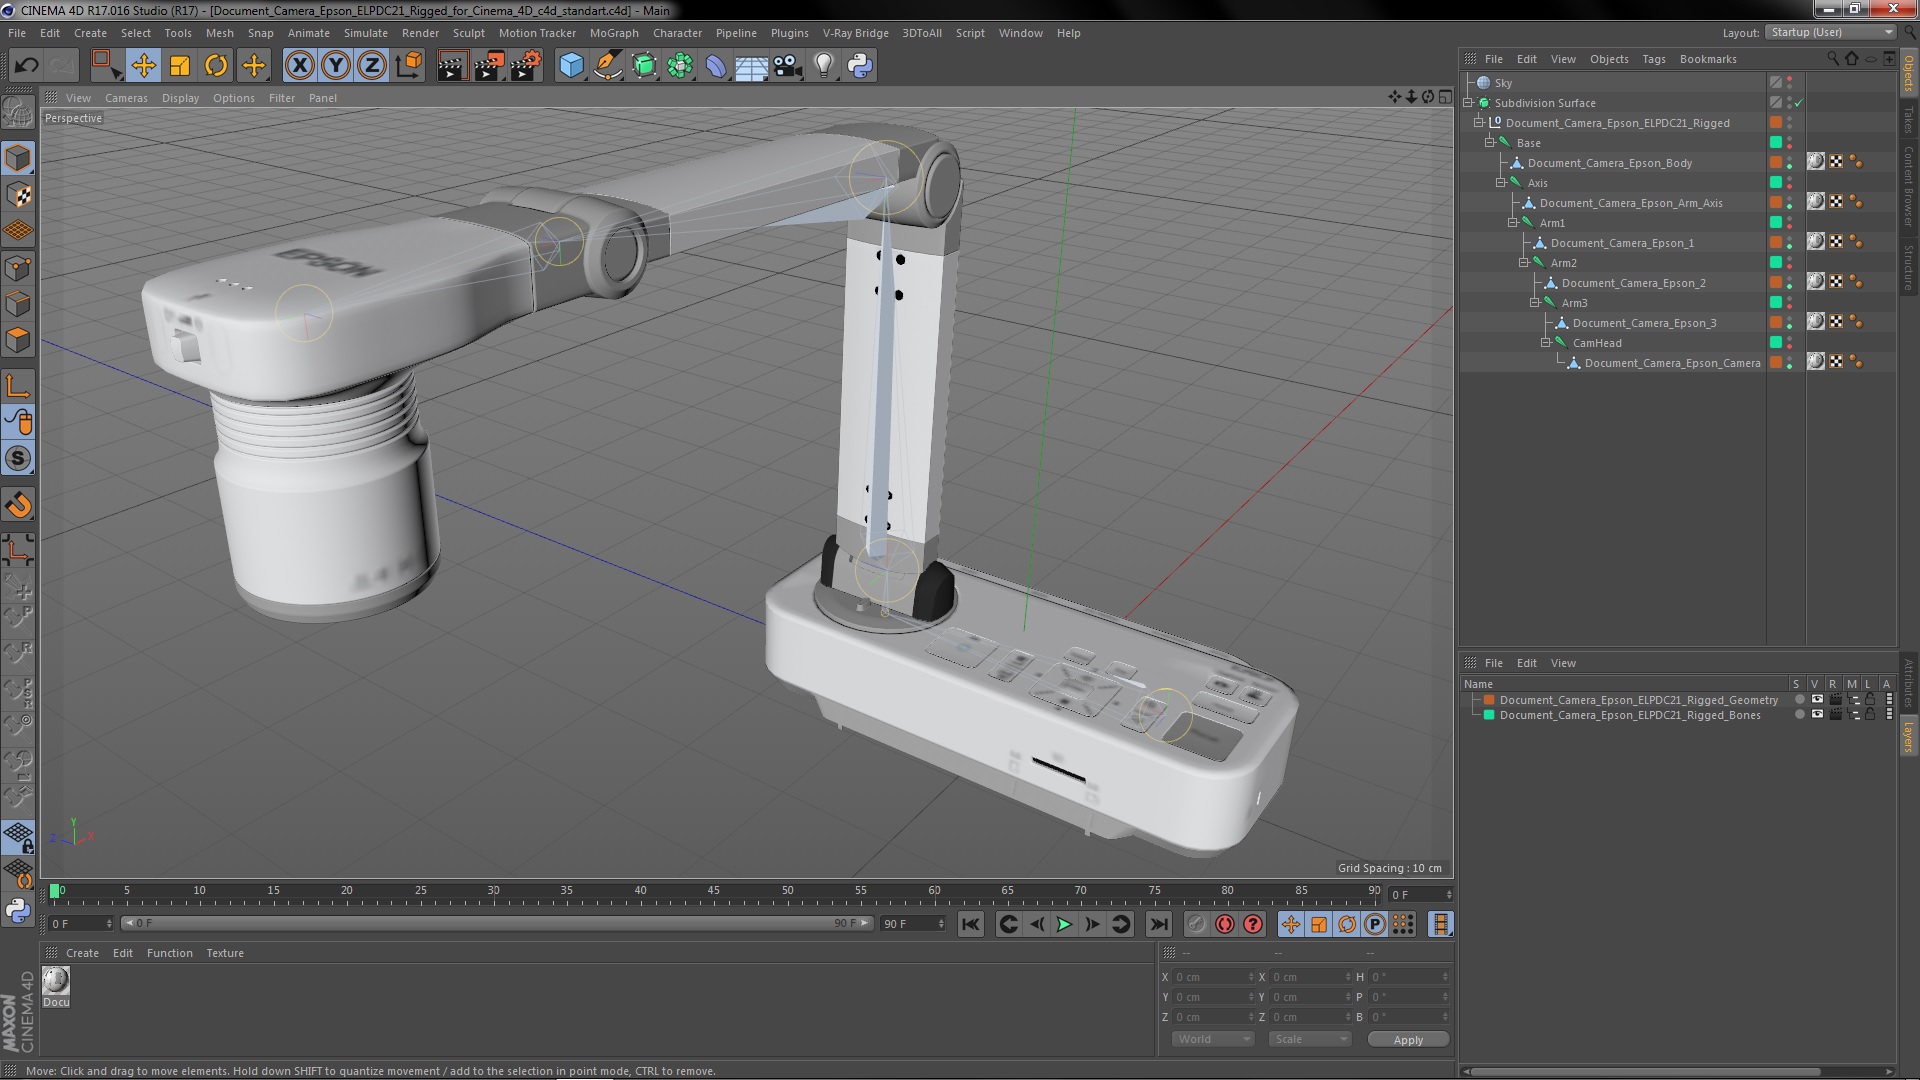
Task: Click green color swatch of Rigged_Bones layer
Action: tap(1489, 715)
